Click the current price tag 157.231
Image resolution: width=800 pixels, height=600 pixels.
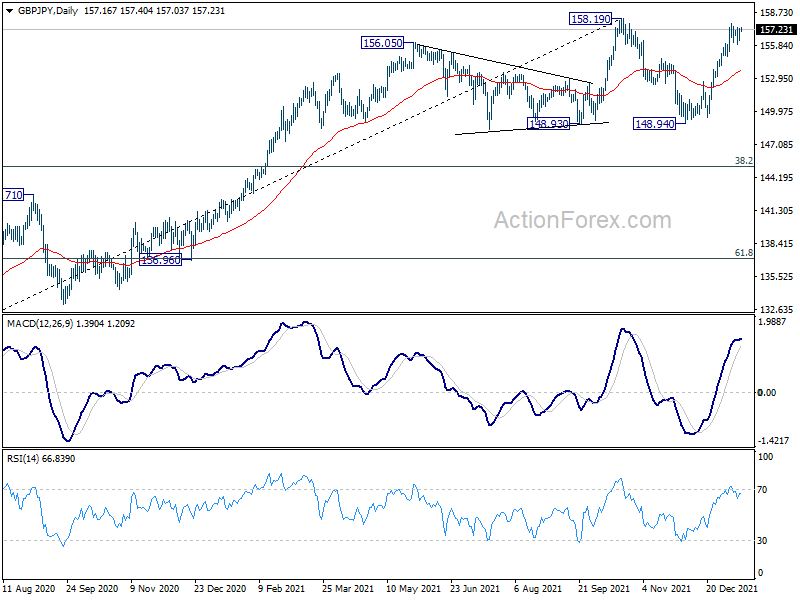click(776, 30)
